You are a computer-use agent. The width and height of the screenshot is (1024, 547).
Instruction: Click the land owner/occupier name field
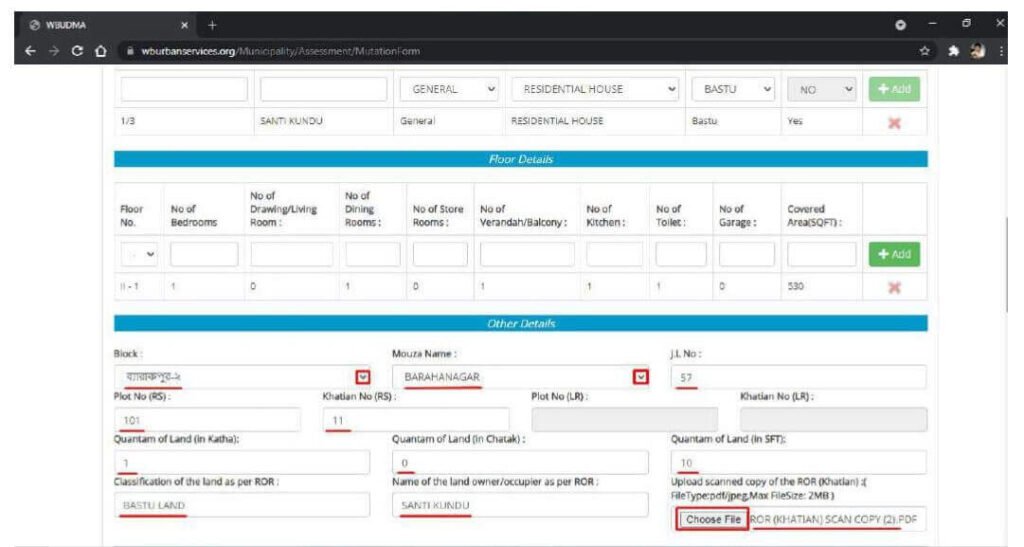(x=520, y=505)
